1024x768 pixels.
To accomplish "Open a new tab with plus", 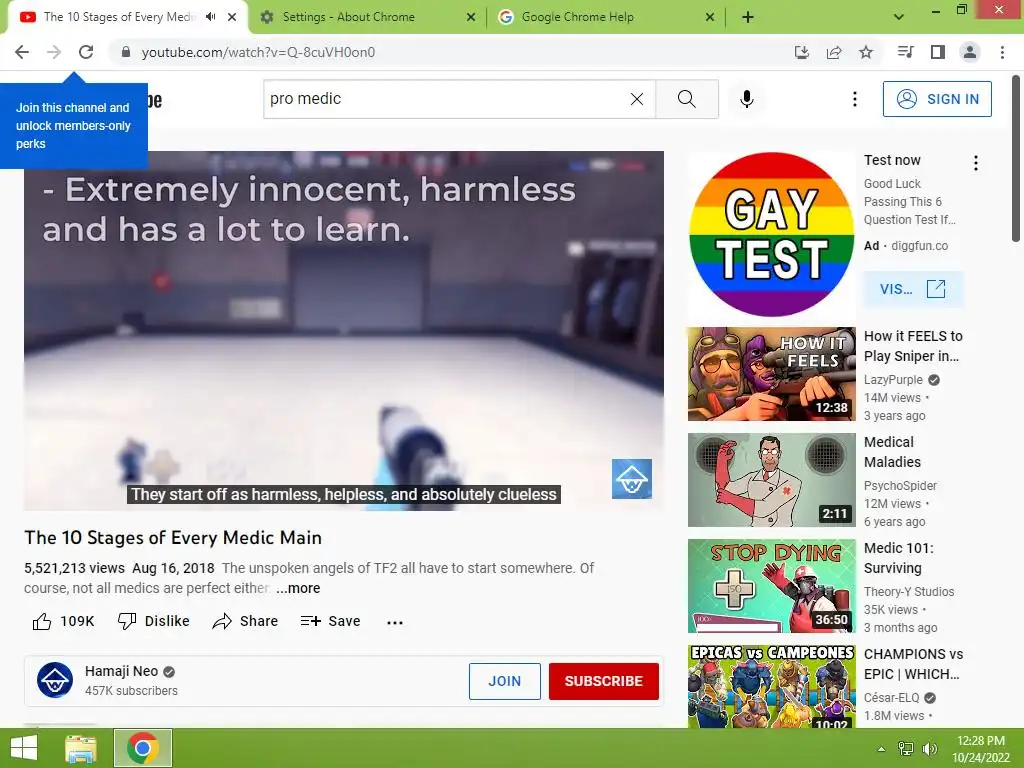I will 748,17.
